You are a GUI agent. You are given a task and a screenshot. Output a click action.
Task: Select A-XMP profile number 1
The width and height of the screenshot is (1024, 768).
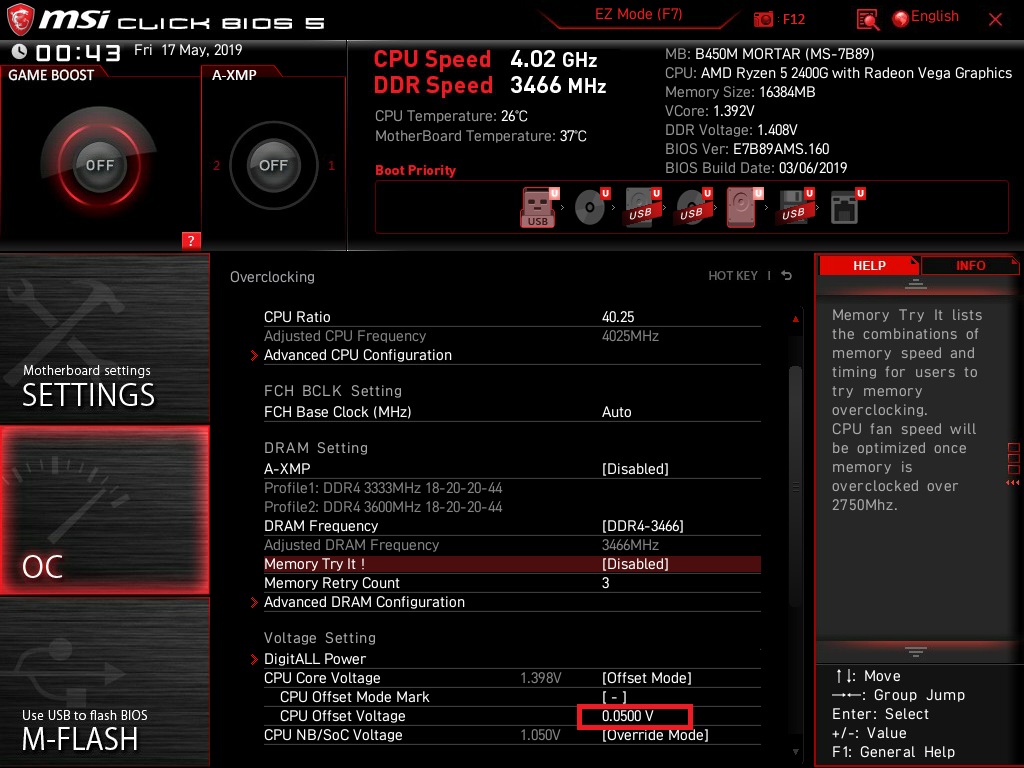pos(331,165)
